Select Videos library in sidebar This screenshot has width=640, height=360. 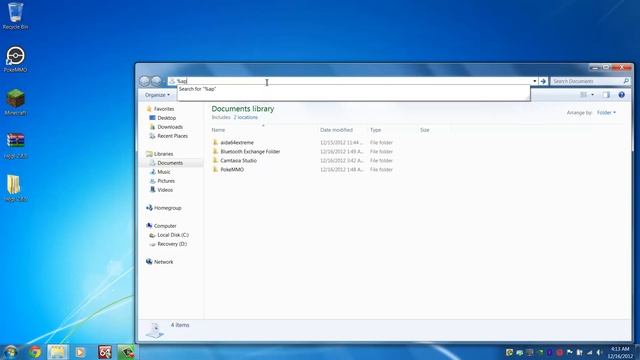165,190
